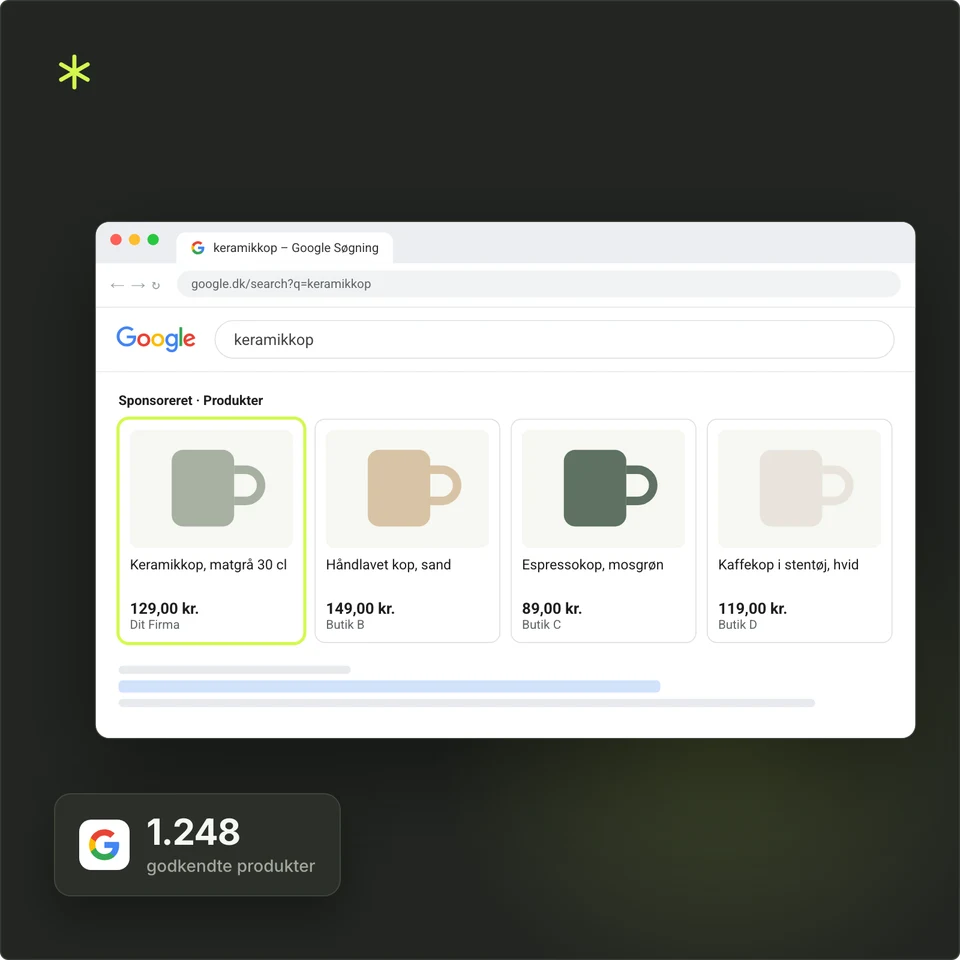Screen dimensions: 960x960
Task: Click the Google logo beside the search box
Action: [156, 338]
